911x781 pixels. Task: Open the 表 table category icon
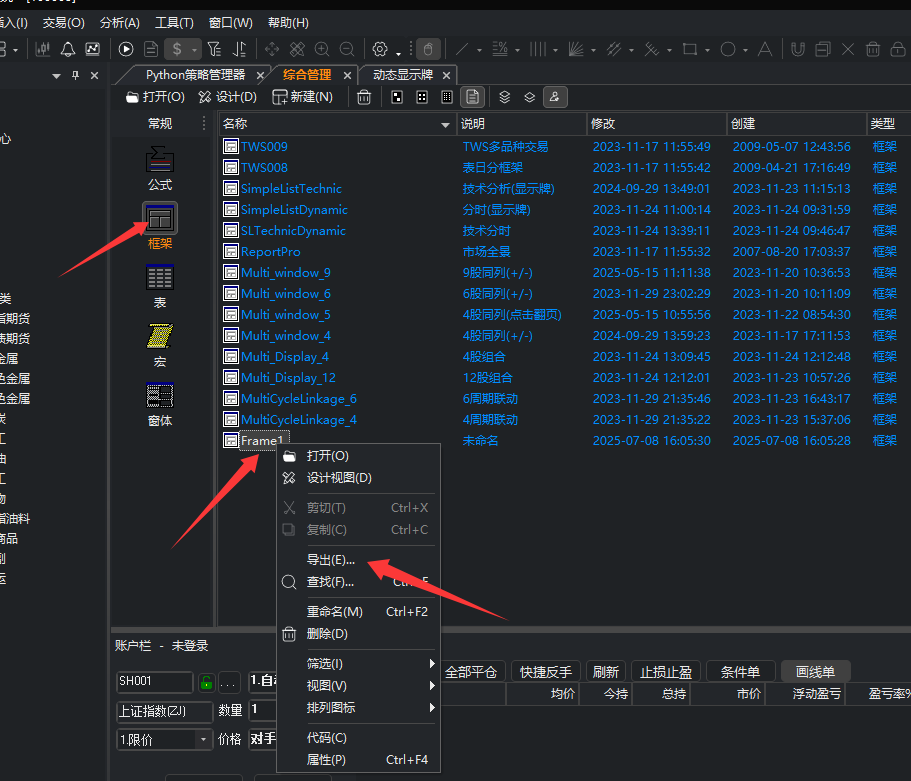click(160, 277)
